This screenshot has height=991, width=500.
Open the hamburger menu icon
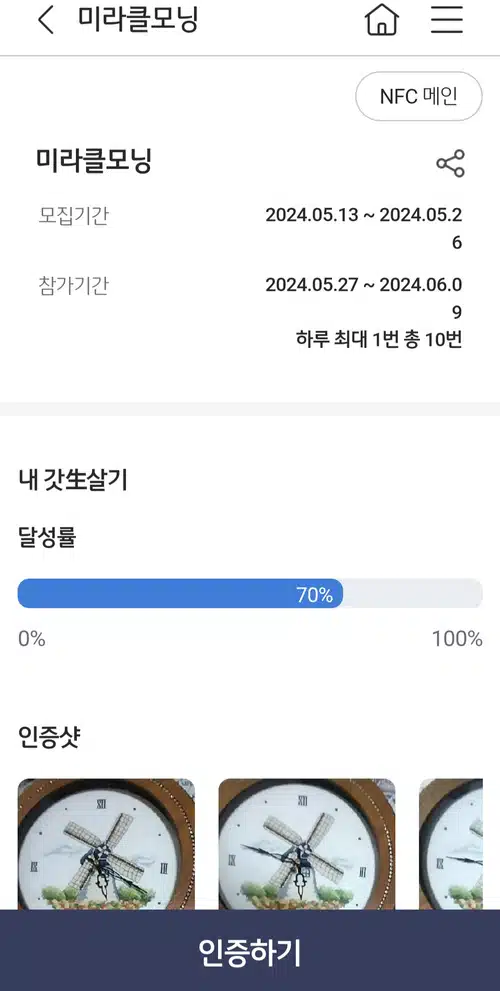pyautogui.click(x=447, y=20)
